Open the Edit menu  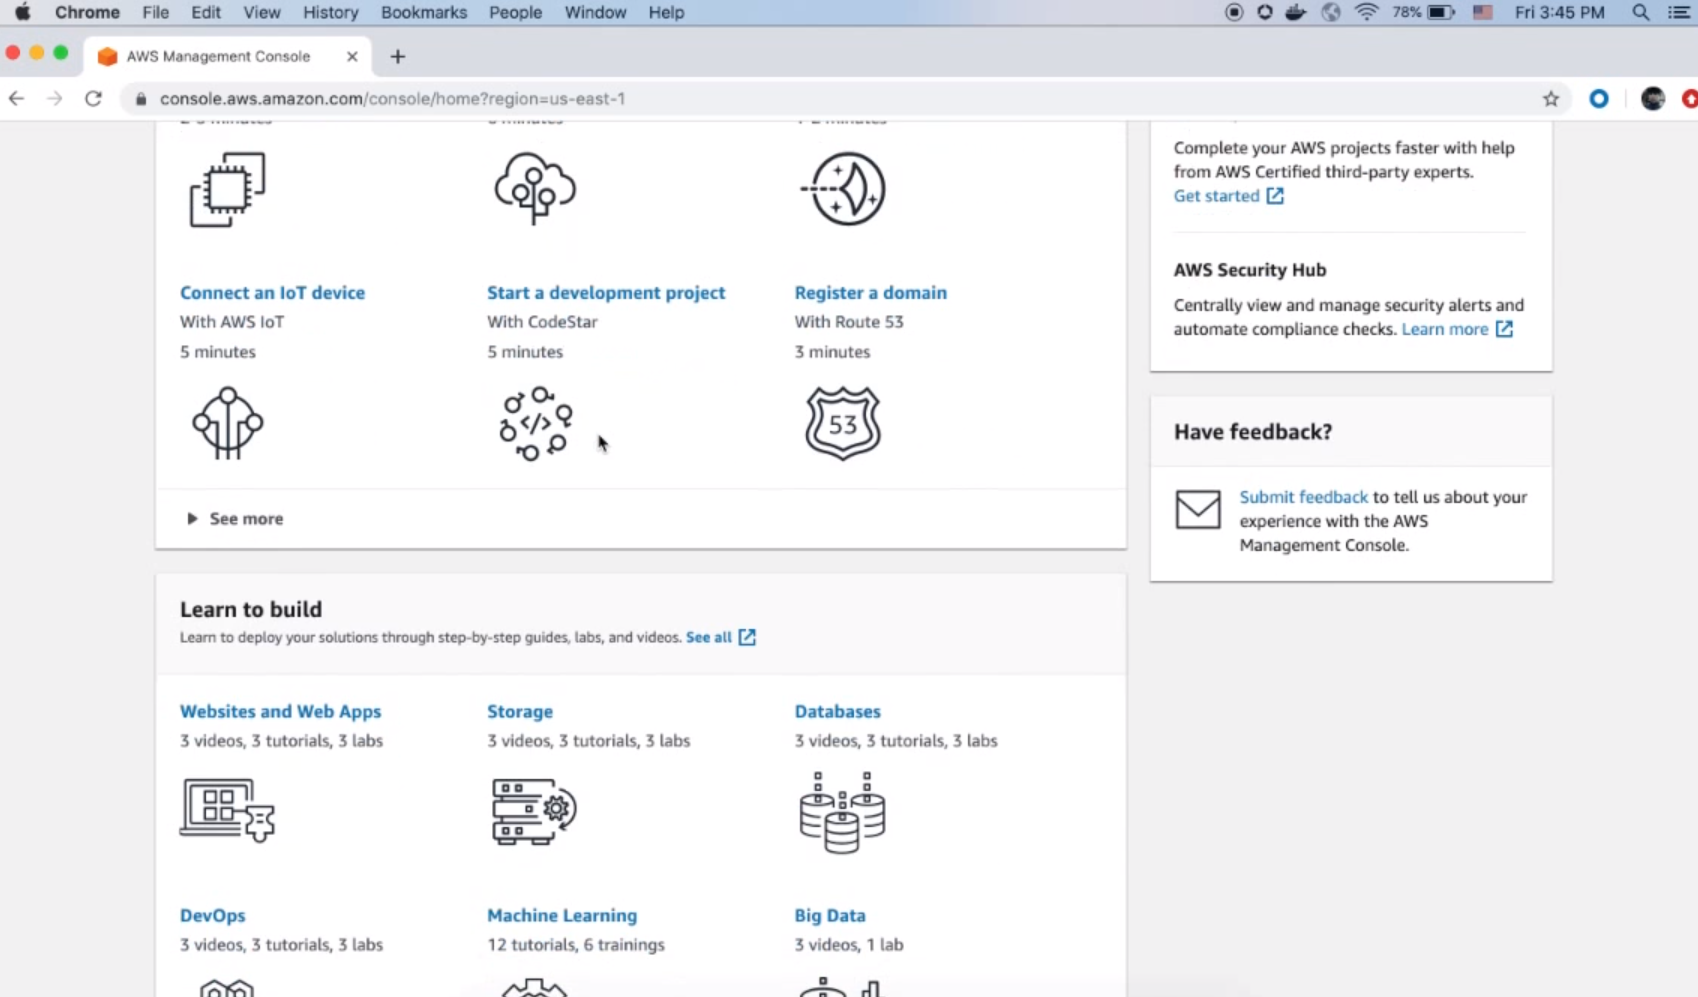point(206,13)
